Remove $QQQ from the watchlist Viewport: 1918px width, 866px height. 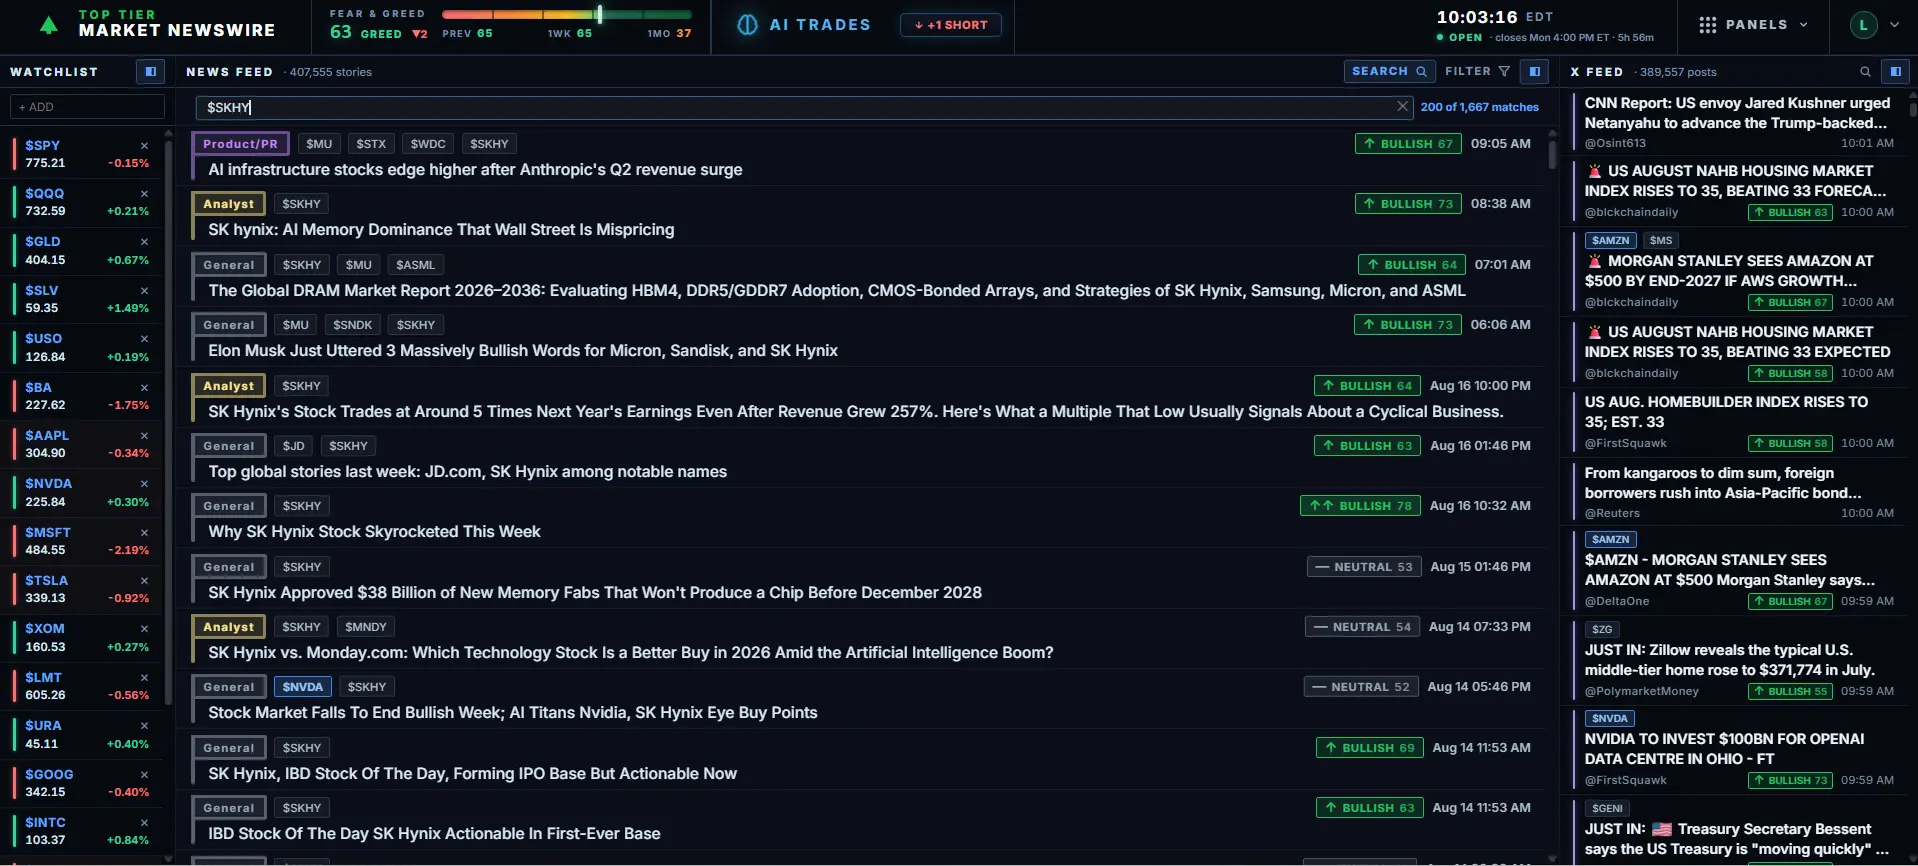tap(144, 194)
